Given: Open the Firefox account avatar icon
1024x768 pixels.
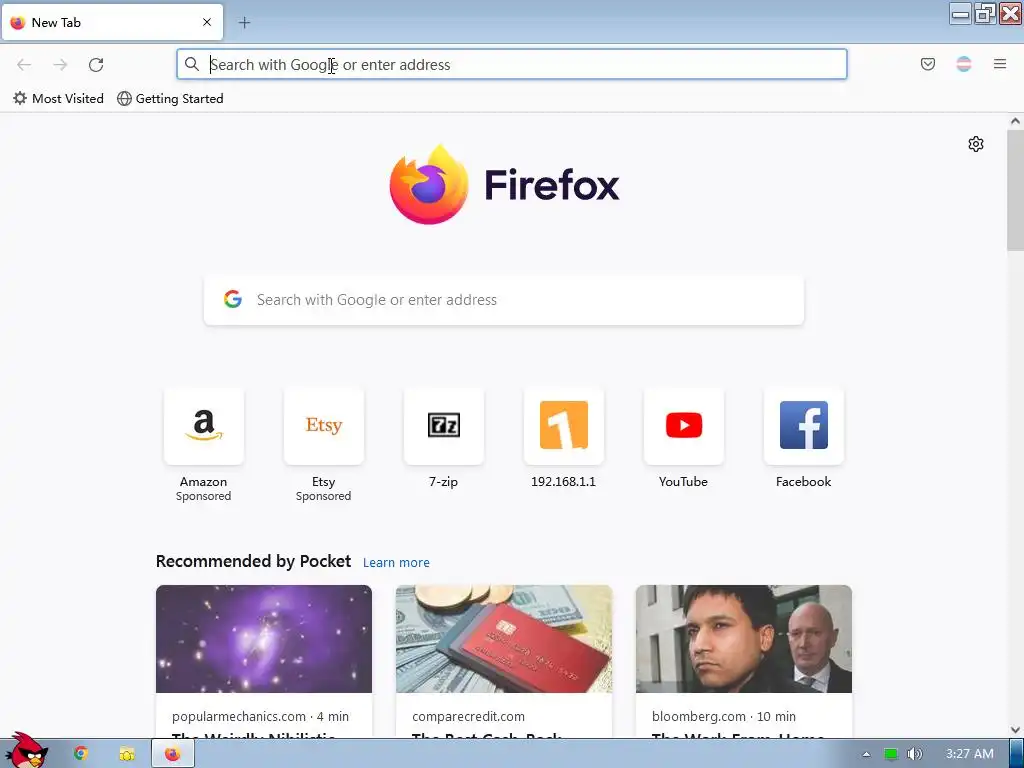Looking at the screenshot, I should pyautogui.click(x=963, y=64).
